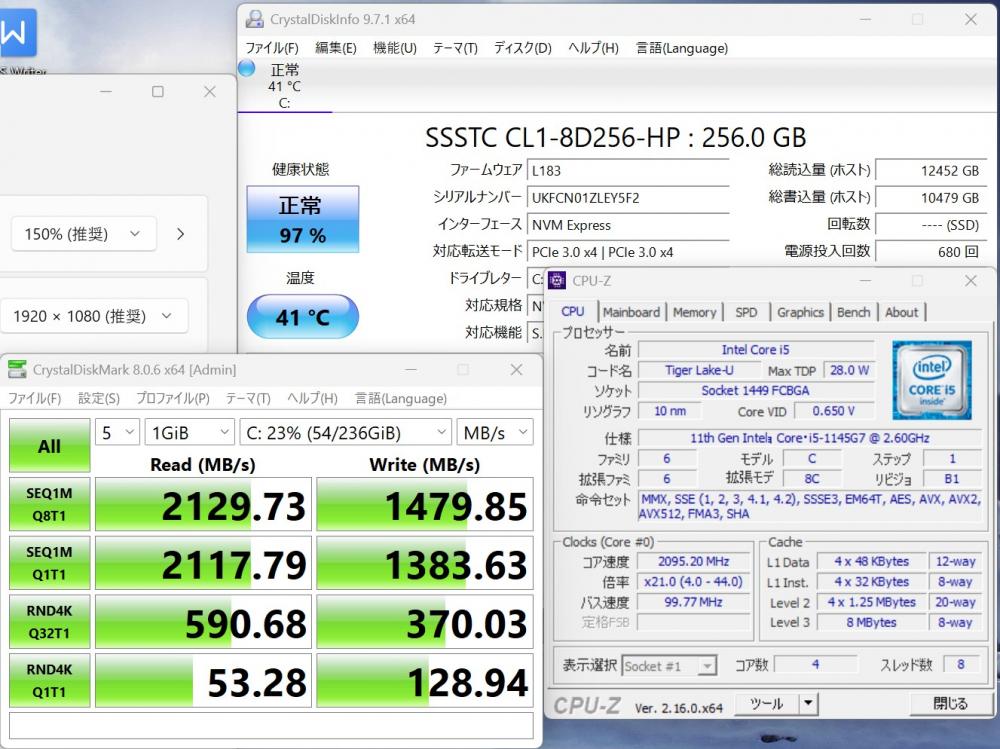
Task: Click the CrystalDiskMark title bar icon
Action: tap(18, 370)
